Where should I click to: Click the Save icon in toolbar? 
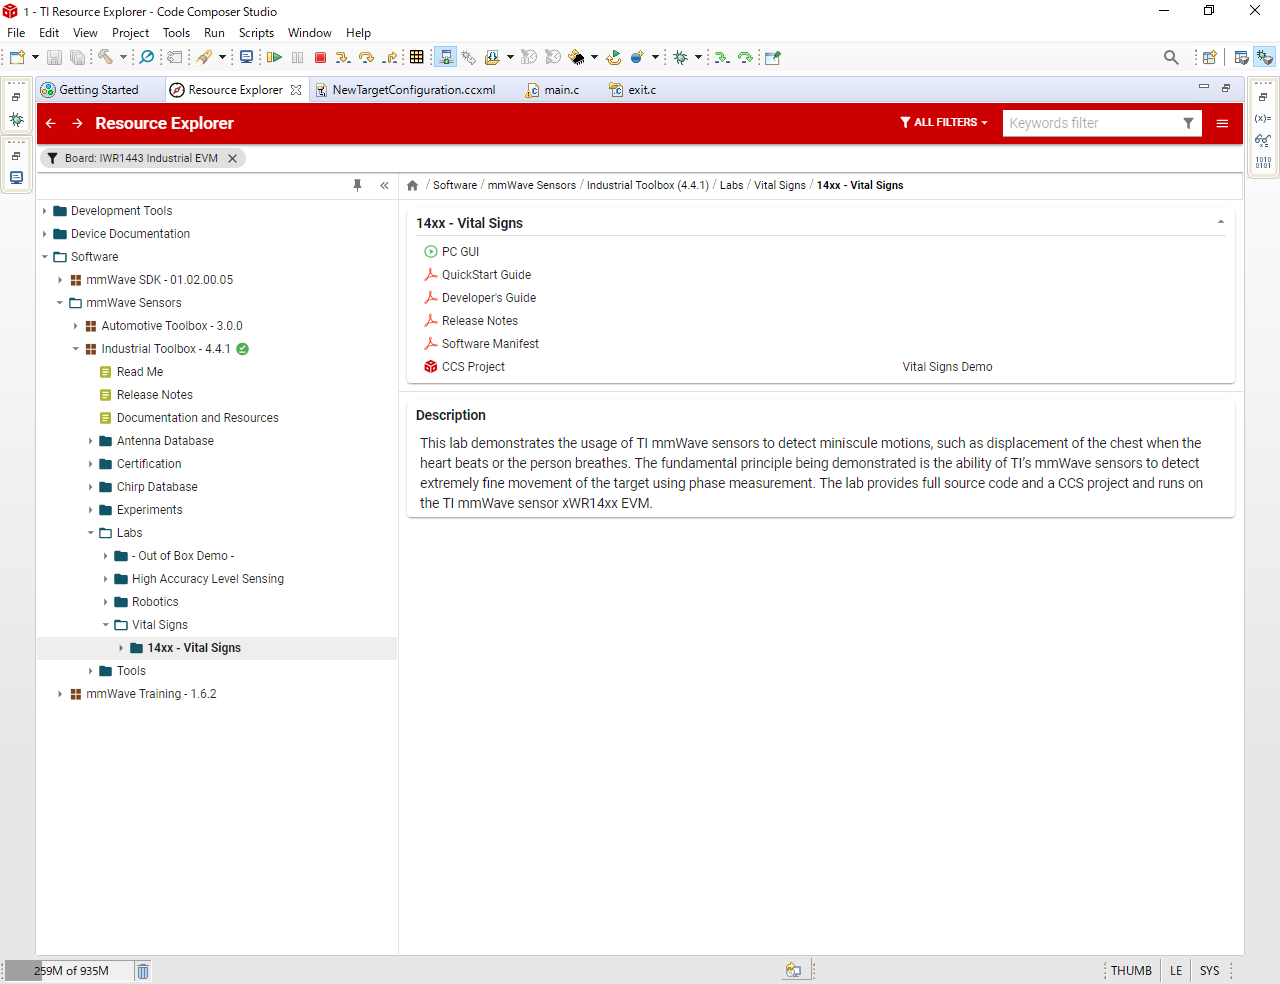[x=55, y=58]
